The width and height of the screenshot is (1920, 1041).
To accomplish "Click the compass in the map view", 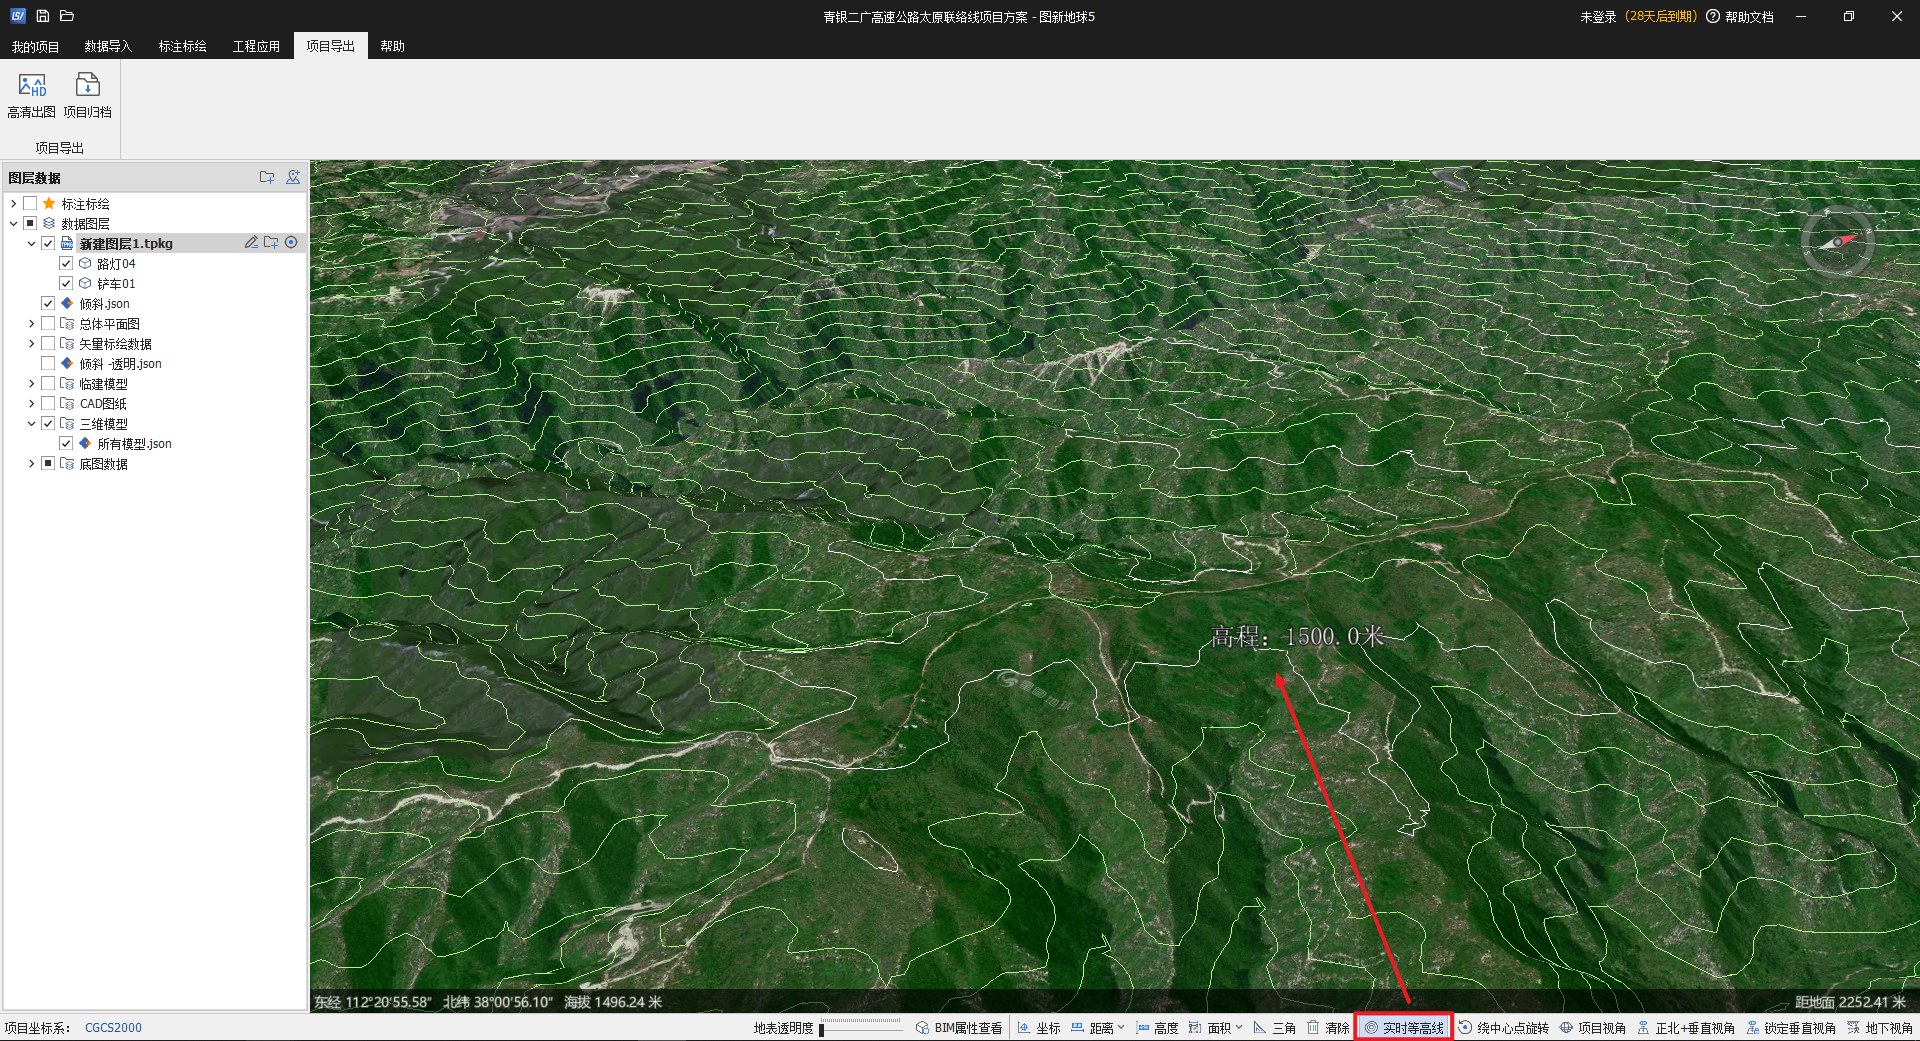I will 1837,241.
